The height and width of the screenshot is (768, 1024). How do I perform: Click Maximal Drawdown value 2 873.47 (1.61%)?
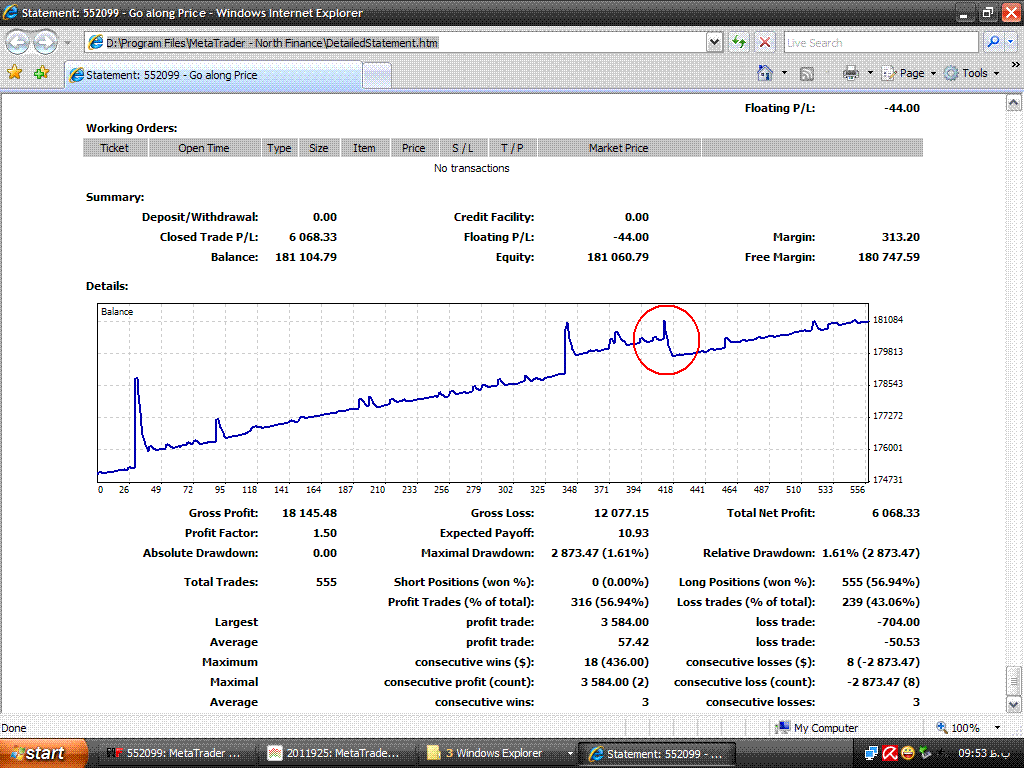[600, 553]
